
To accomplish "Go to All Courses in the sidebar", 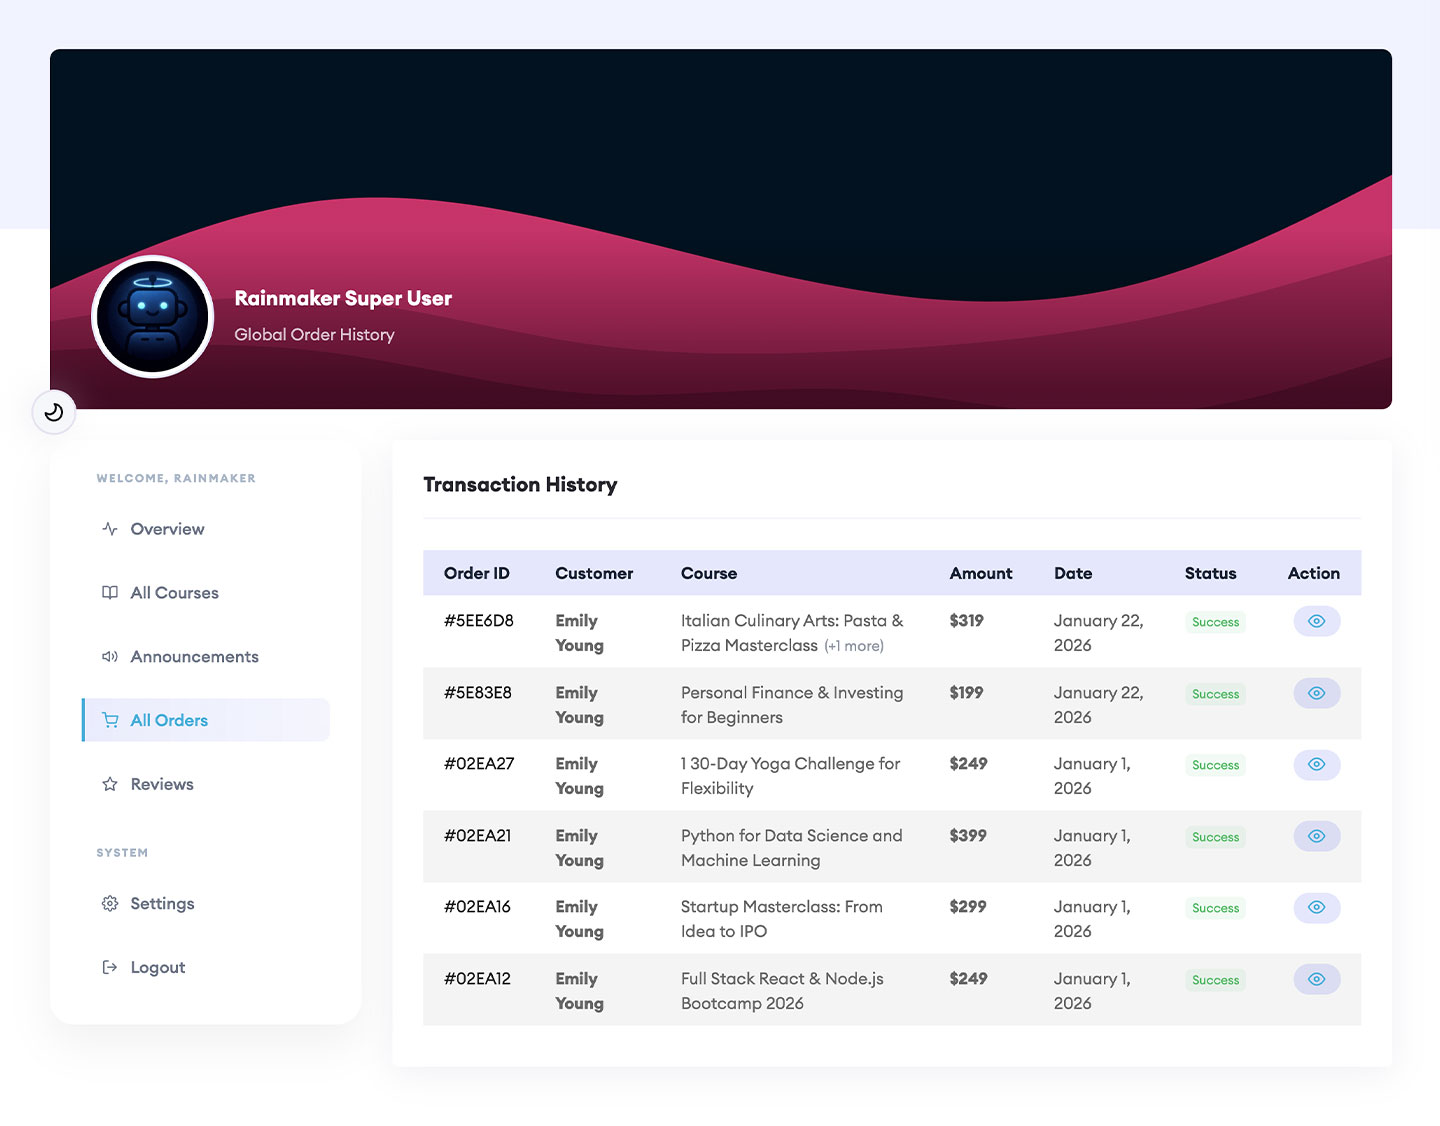I will click(174, 593).
